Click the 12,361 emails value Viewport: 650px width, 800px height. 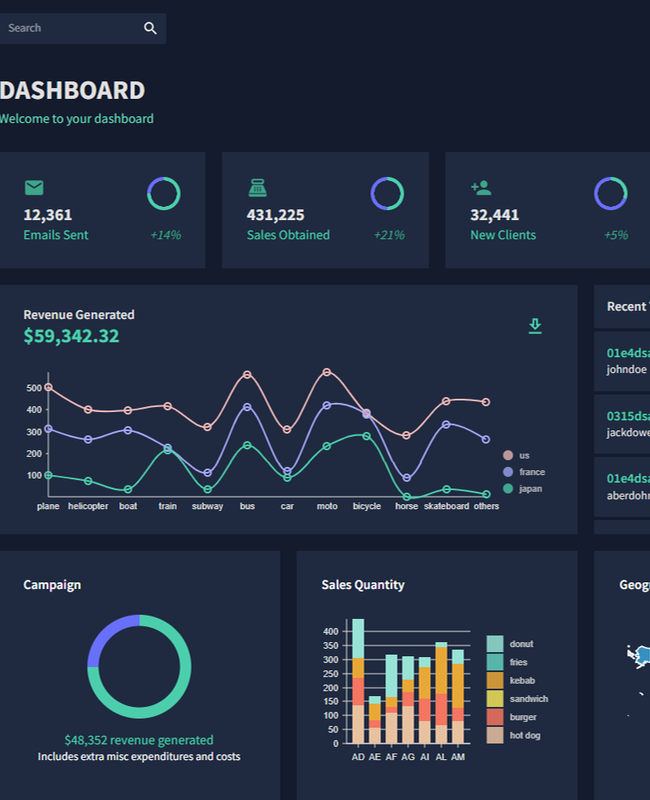pos(48,215)
